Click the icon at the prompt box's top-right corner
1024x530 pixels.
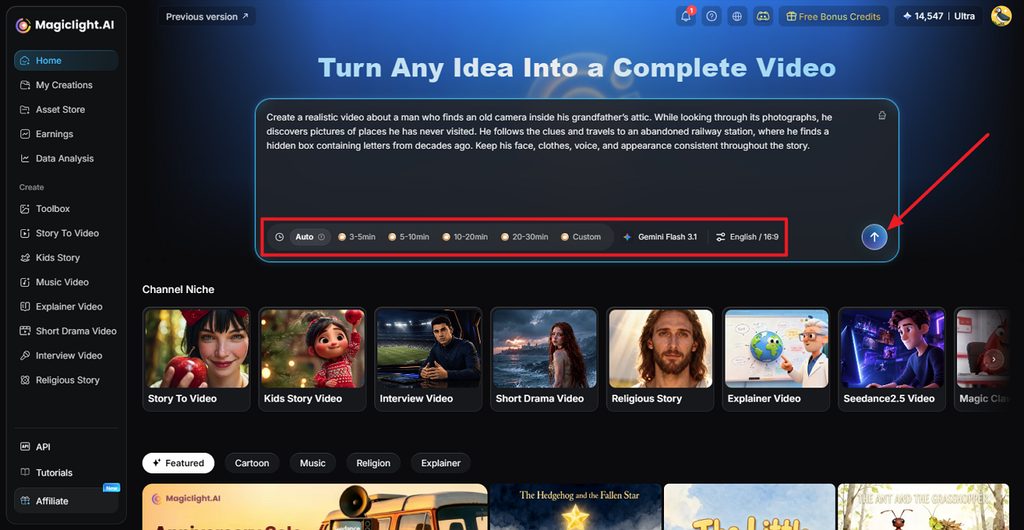882,116
